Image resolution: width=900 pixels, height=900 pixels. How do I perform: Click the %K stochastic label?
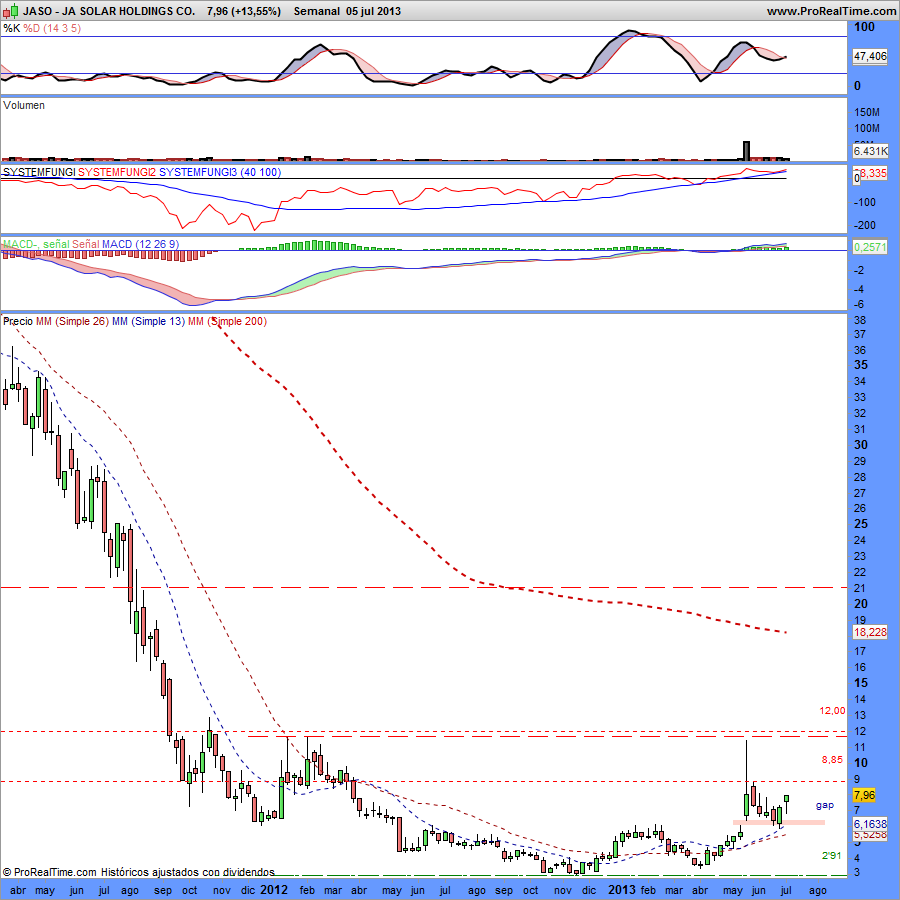click(11, 28)
